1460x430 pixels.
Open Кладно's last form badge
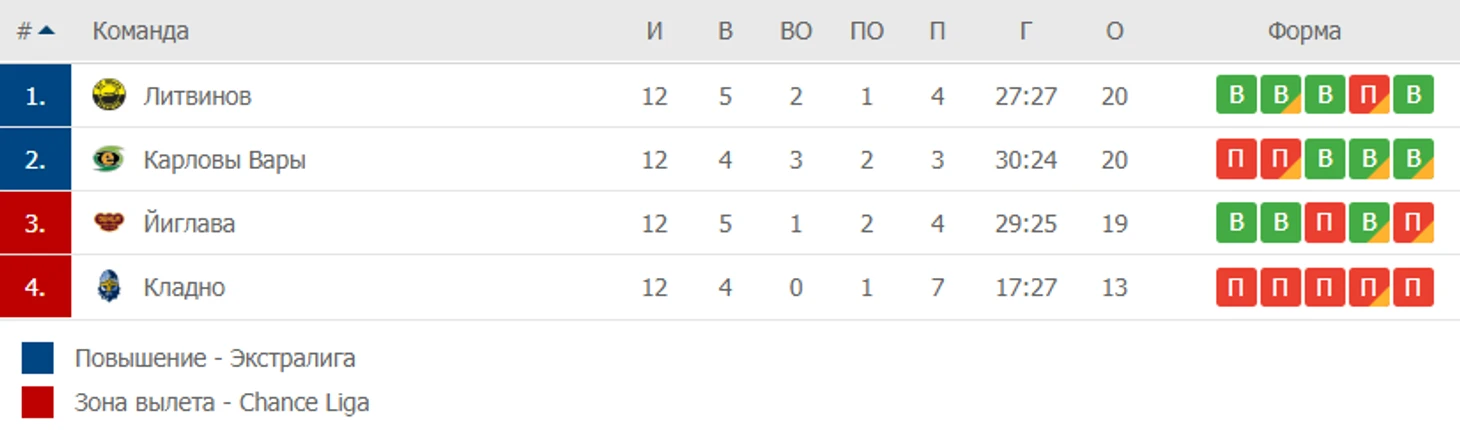tap(1413, 287)
